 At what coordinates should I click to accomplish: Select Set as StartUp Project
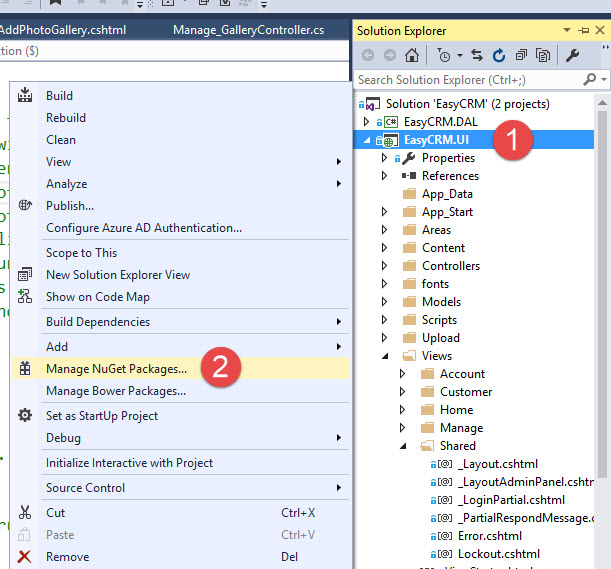click(x=182, y=415)
